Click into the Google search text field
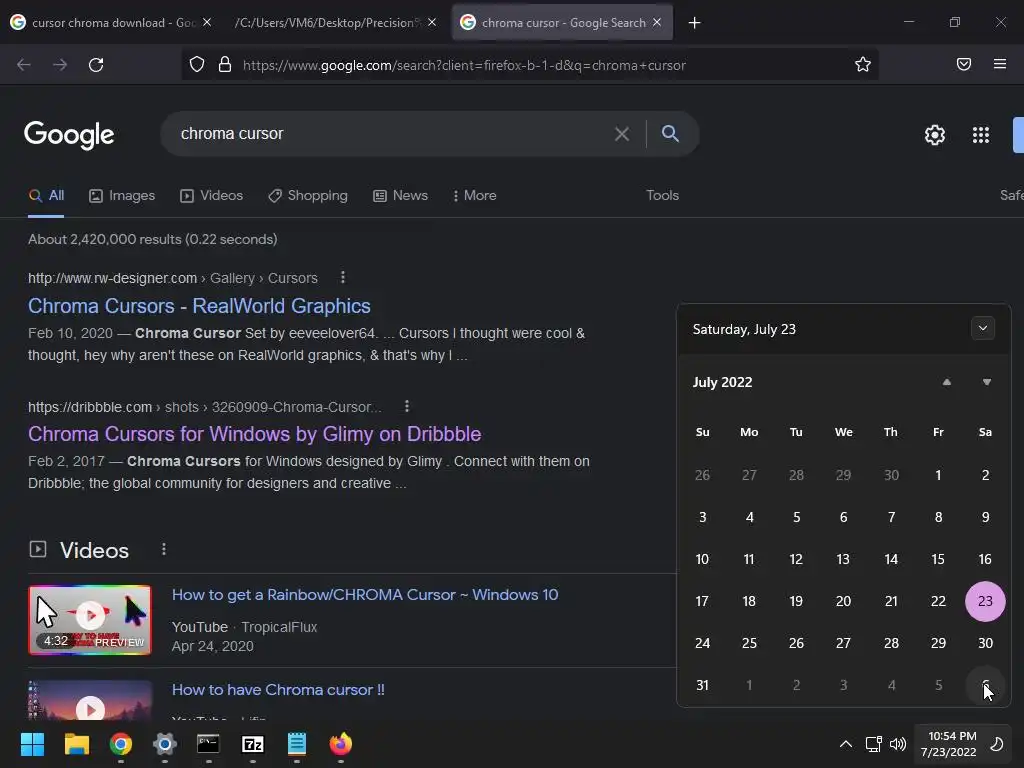The width and height of the screenshot is (1024, 768). 392,134
